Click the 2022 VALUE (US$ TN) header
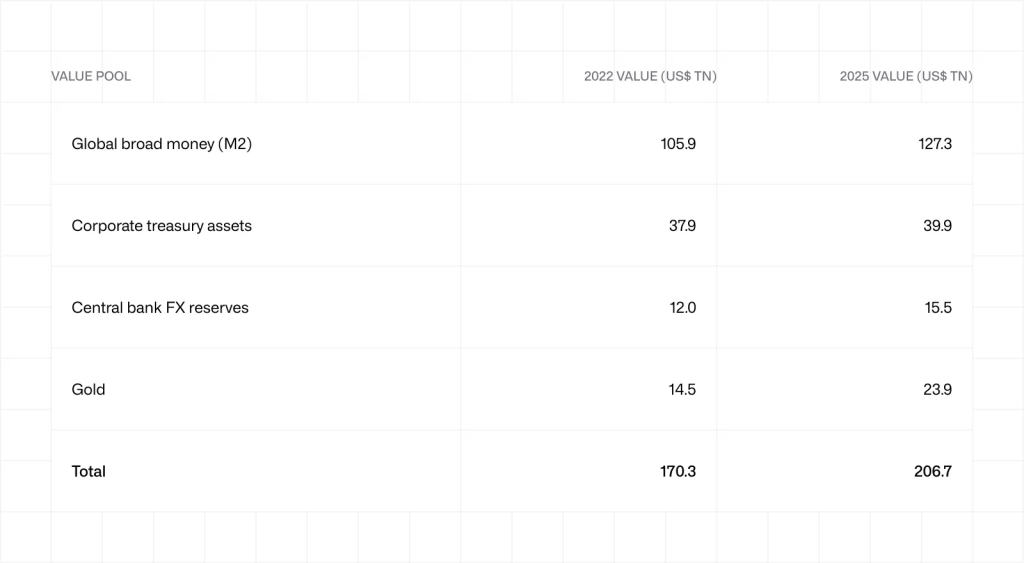 [650, 76]
